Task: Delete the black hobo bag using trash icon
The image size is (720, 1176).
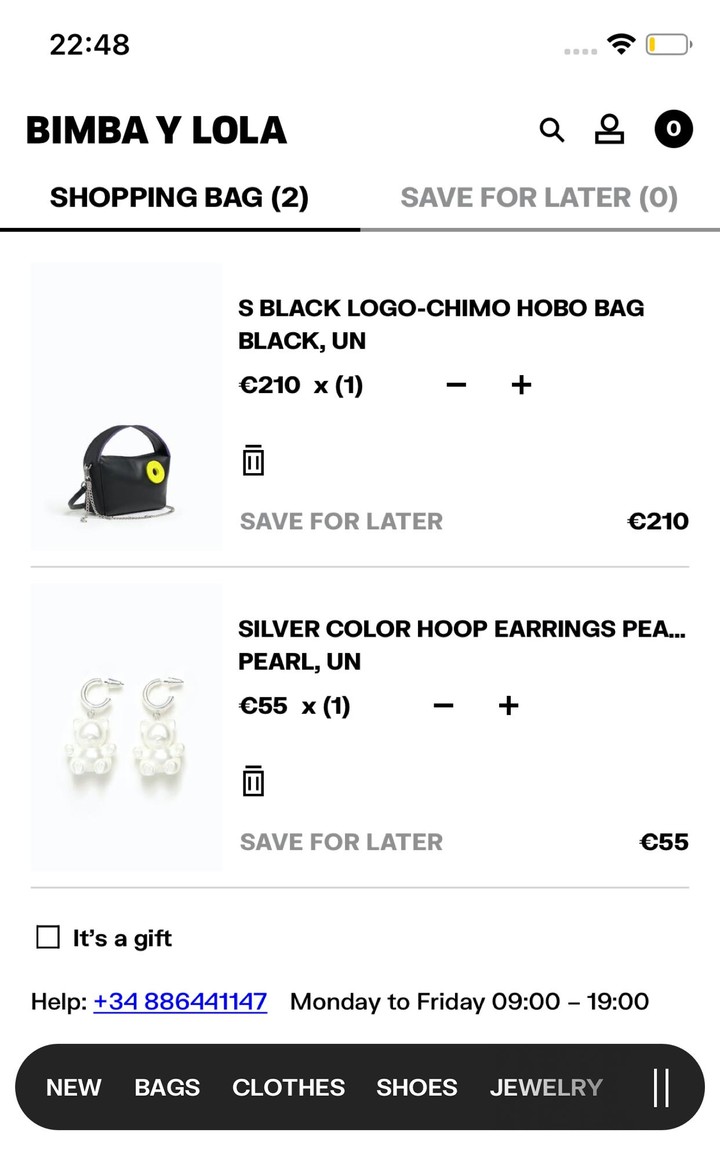Action: [253, 461]
